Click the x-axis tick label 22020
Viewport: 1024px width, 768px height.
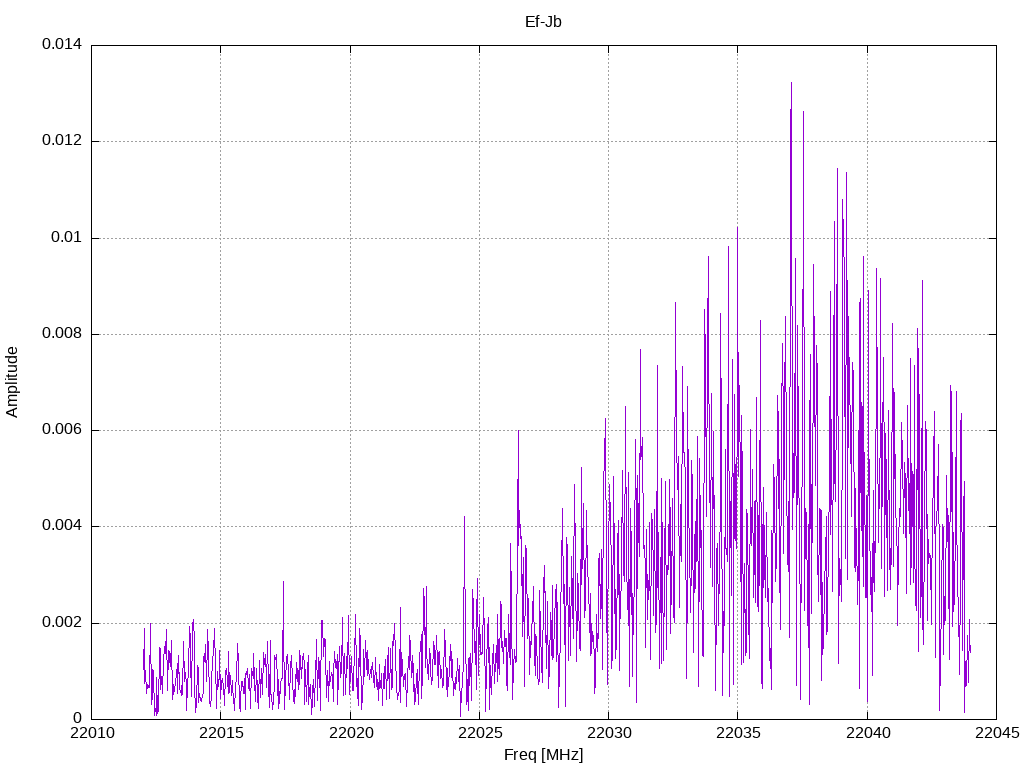coord(350,733)
